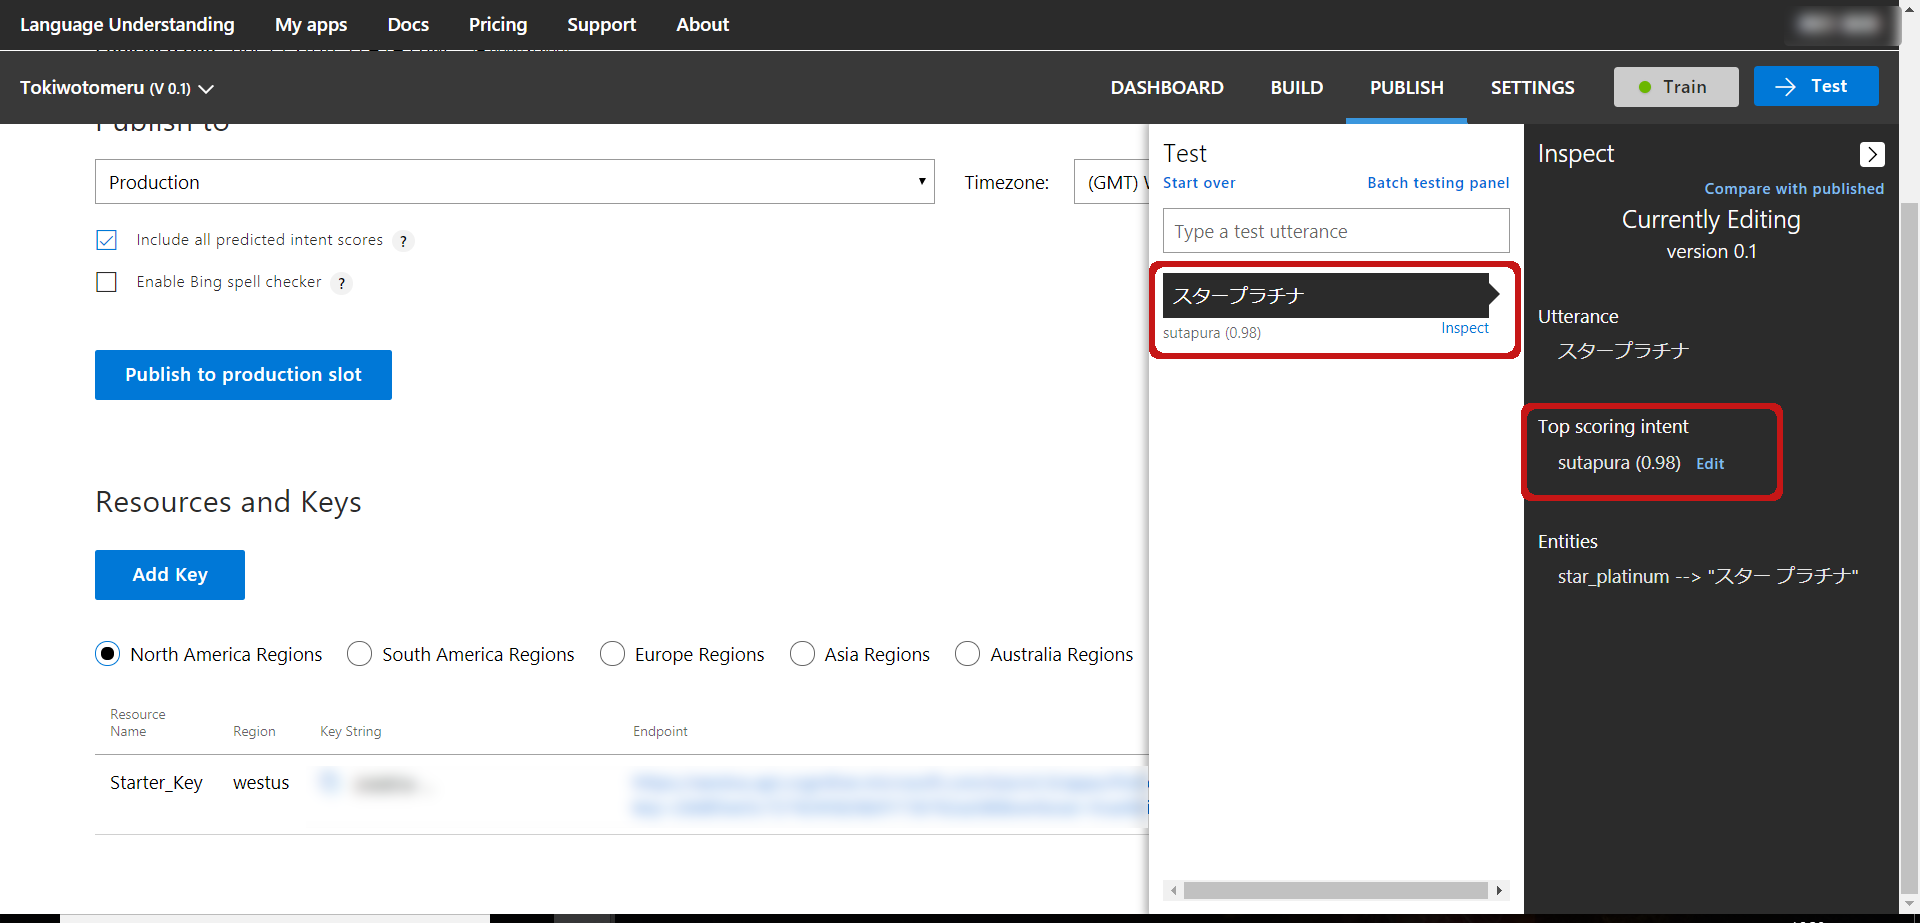Open help for Bing spell checker
Image resolution: width=1920 pixels, height=923 pixels.
(342, 283)
